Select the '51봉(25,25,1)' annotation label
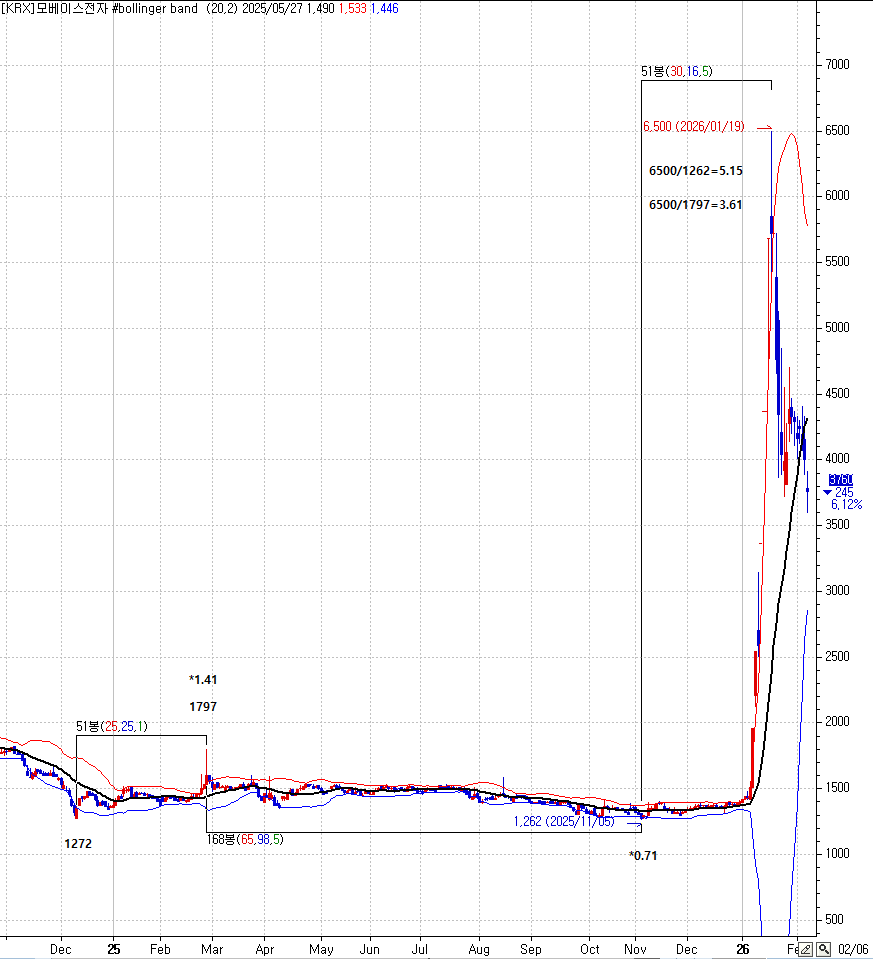The image size is (873, 959). click(x=111, y=726)
